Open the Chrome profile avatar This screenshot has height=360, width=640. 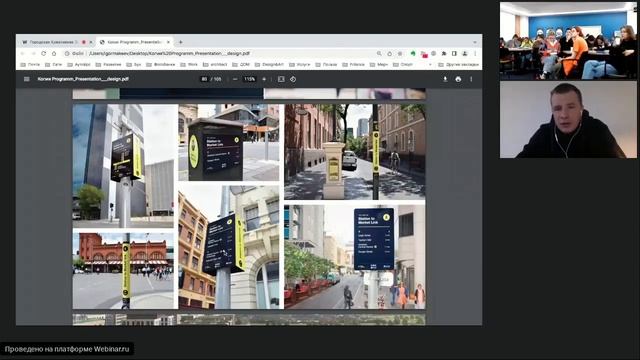465,53
